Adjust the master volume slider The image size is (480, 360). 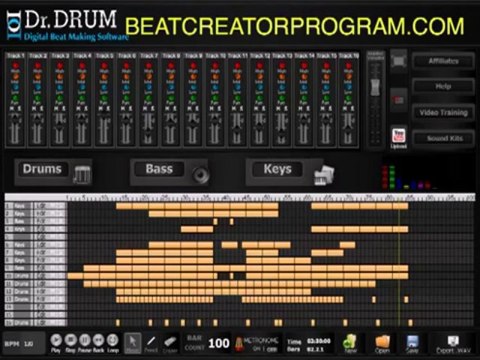click(x=375, y=87)
